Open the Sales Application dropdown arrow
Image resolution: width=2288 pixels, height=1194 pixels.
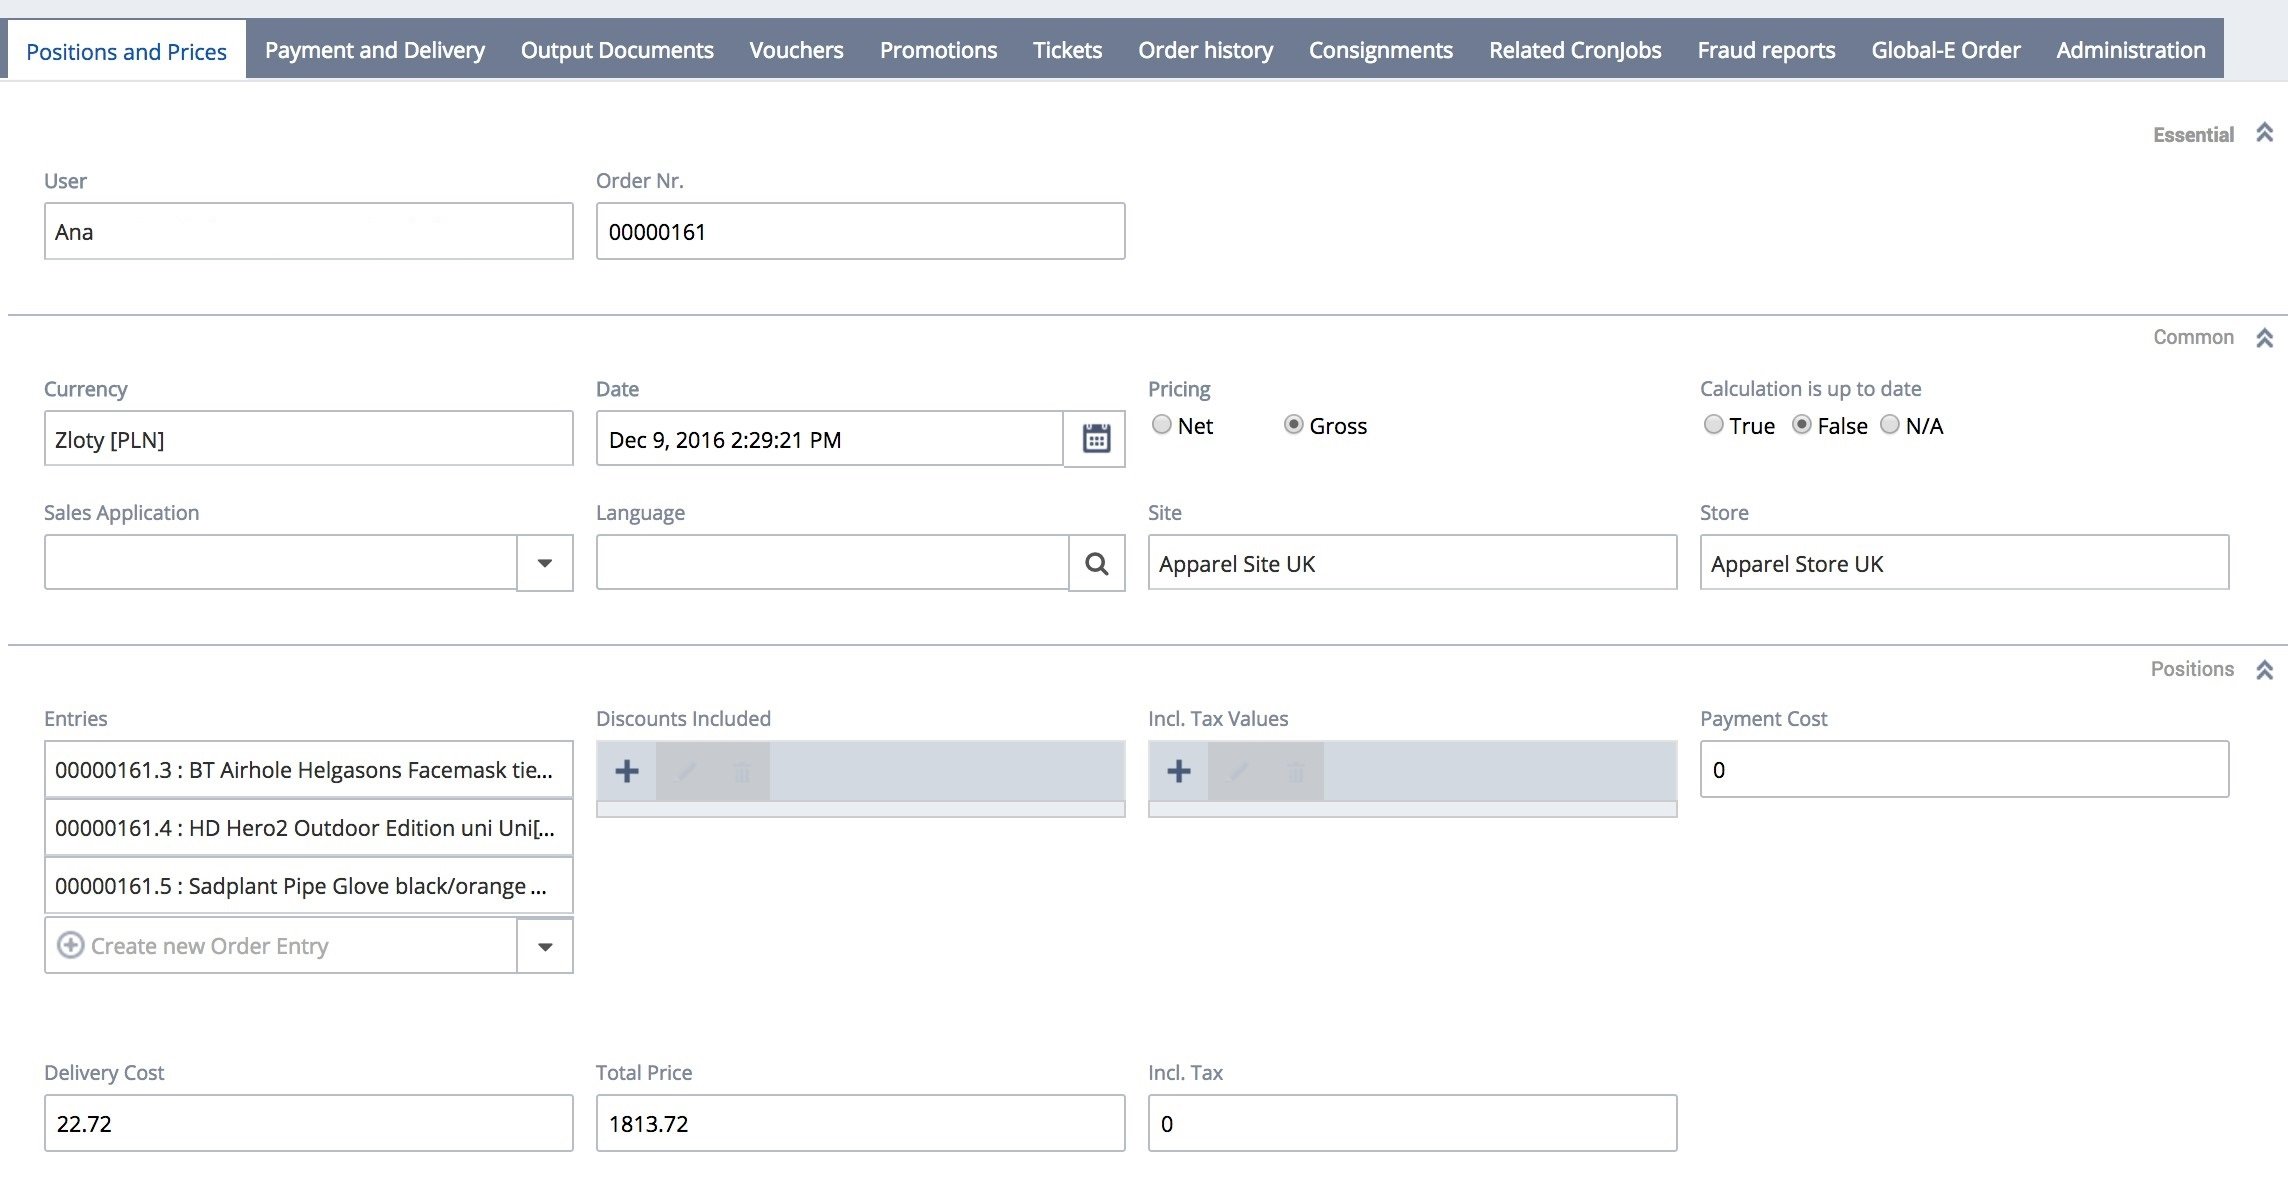click(545, 563)
